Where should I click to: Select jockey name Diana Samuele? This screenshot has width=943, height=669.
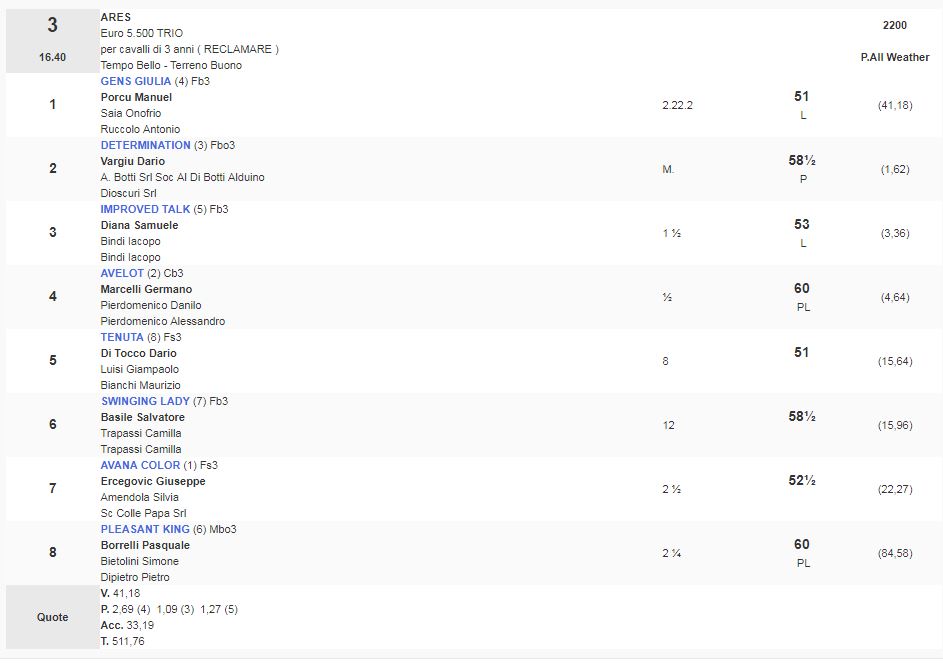[139, 225]
